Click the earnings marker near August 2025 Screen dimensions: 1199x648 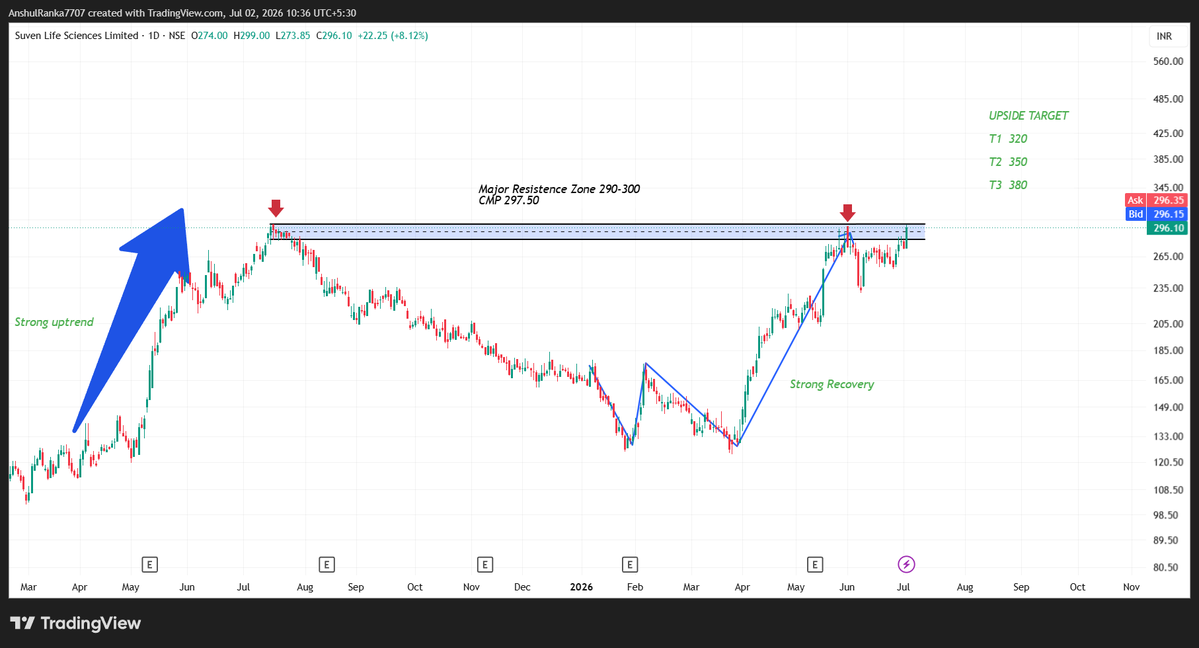[327, 565]
